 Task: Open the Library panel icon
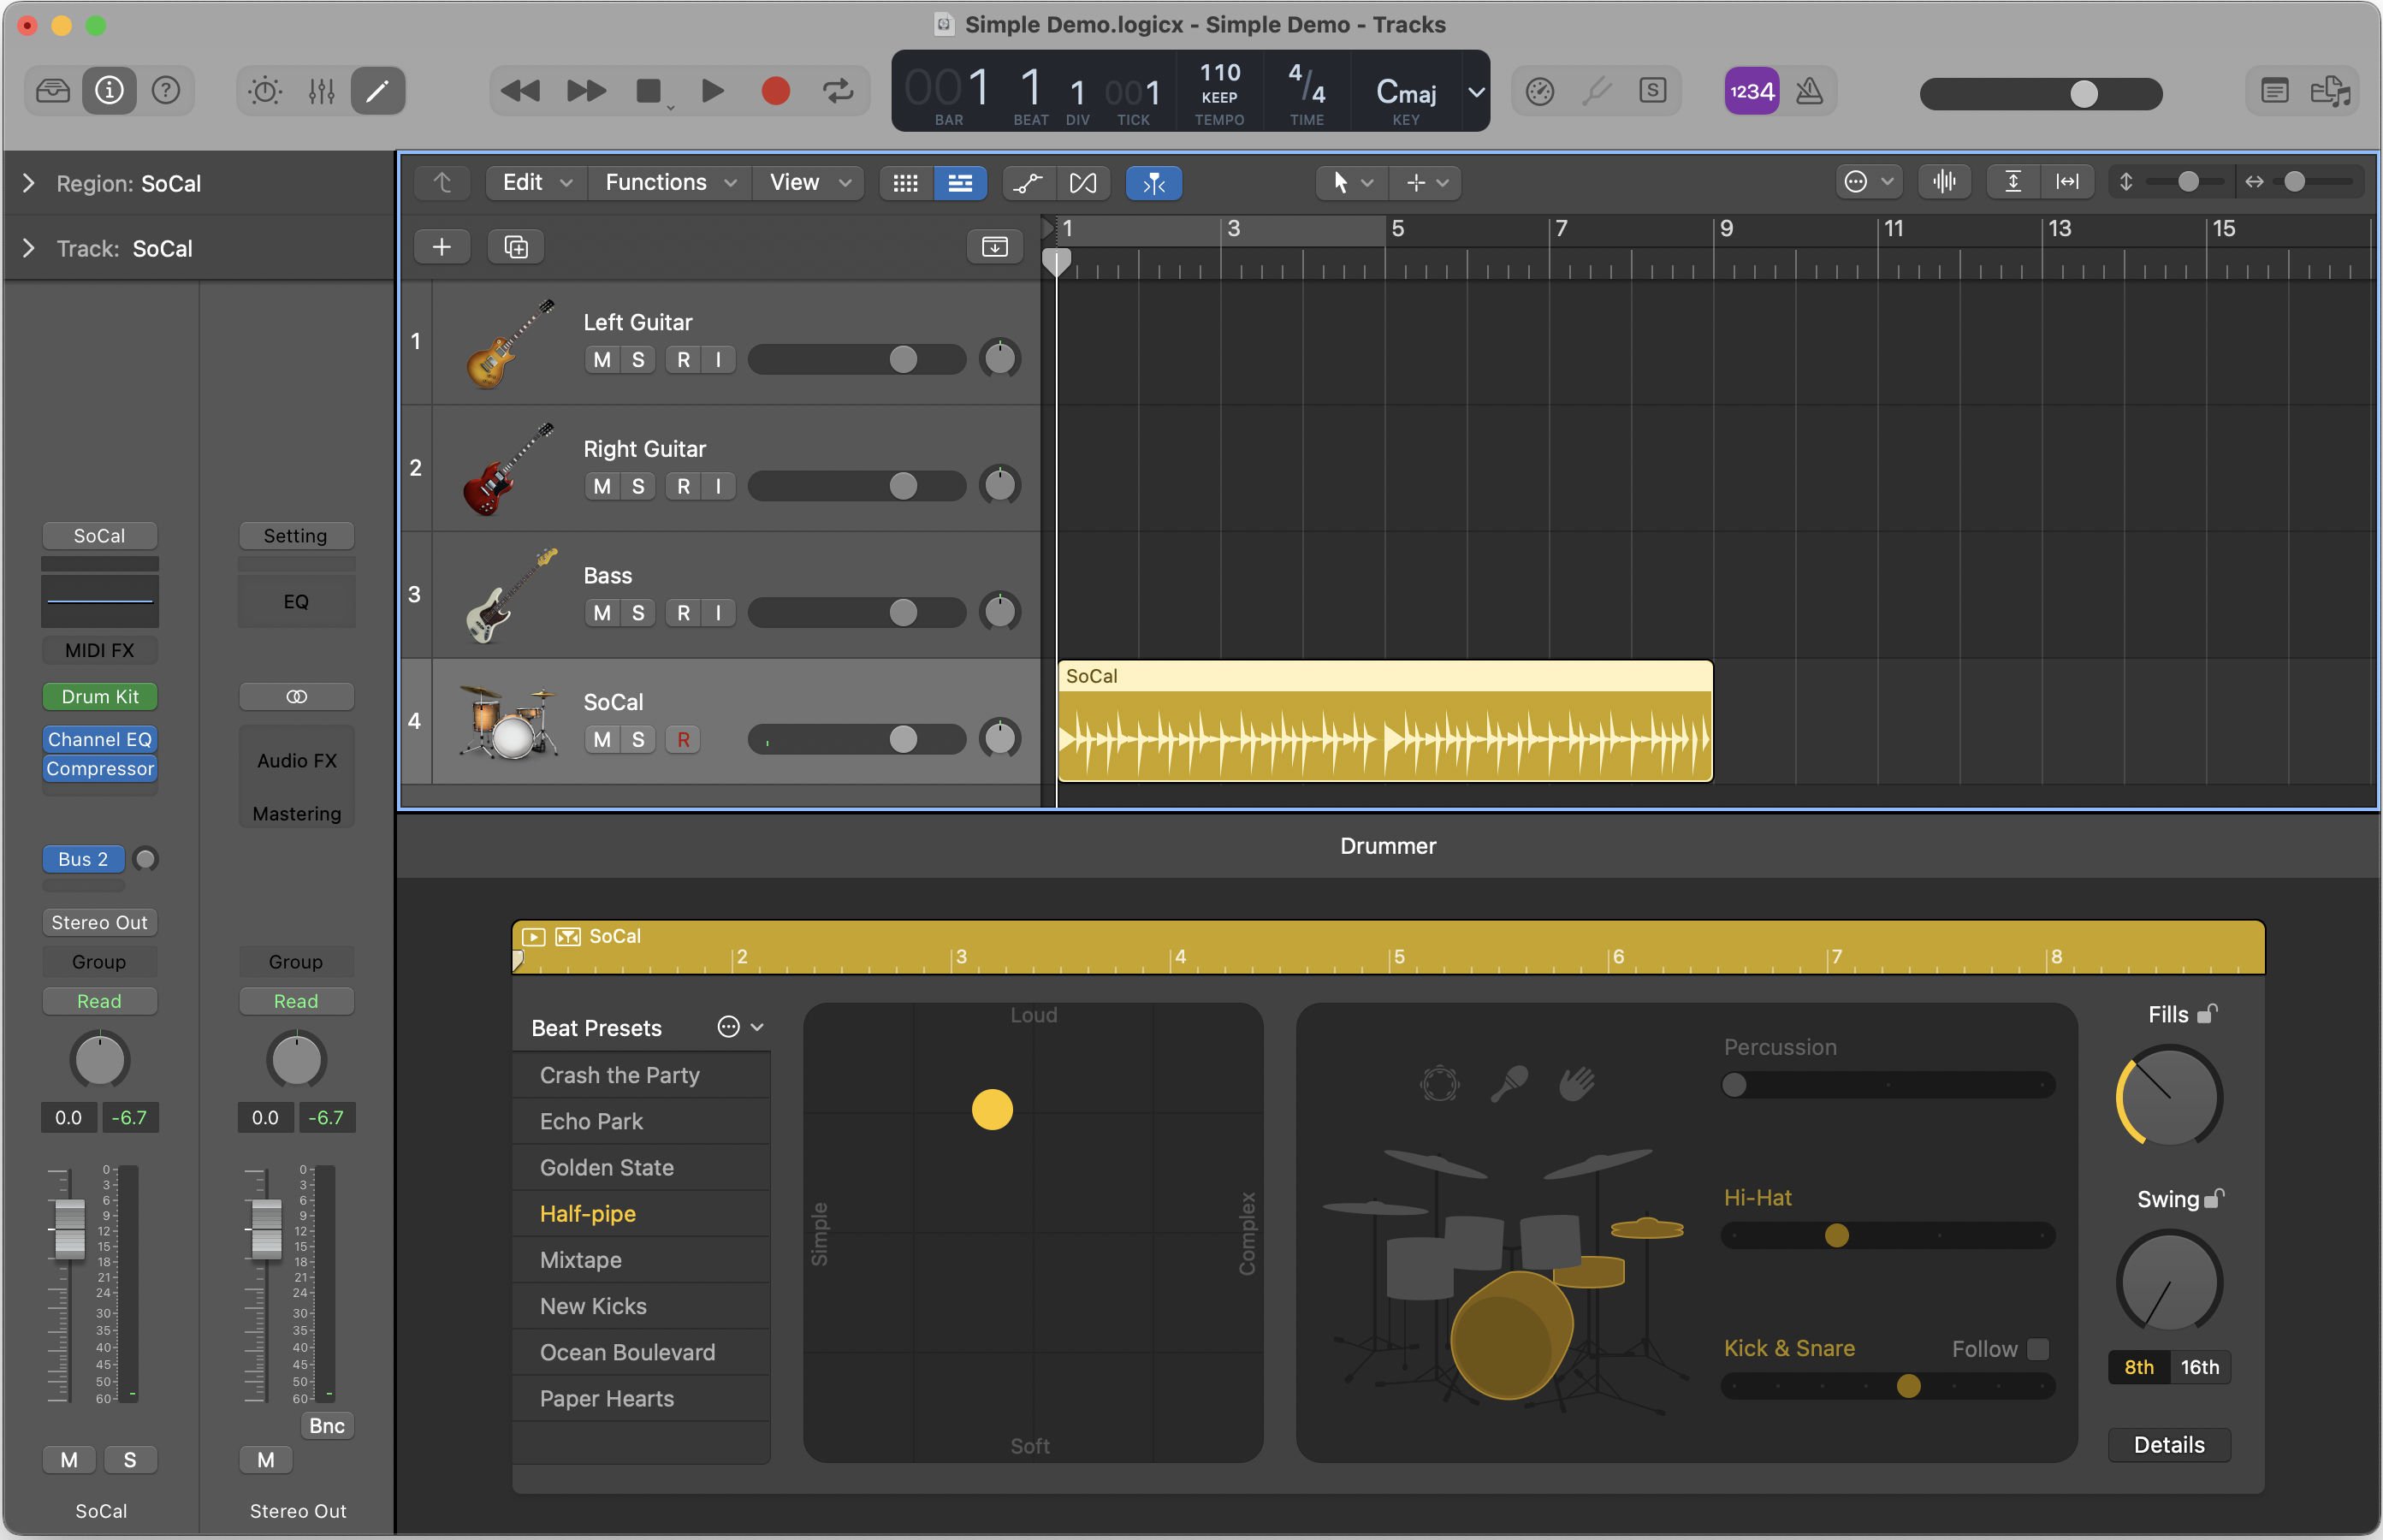click(x=52, y=91)
